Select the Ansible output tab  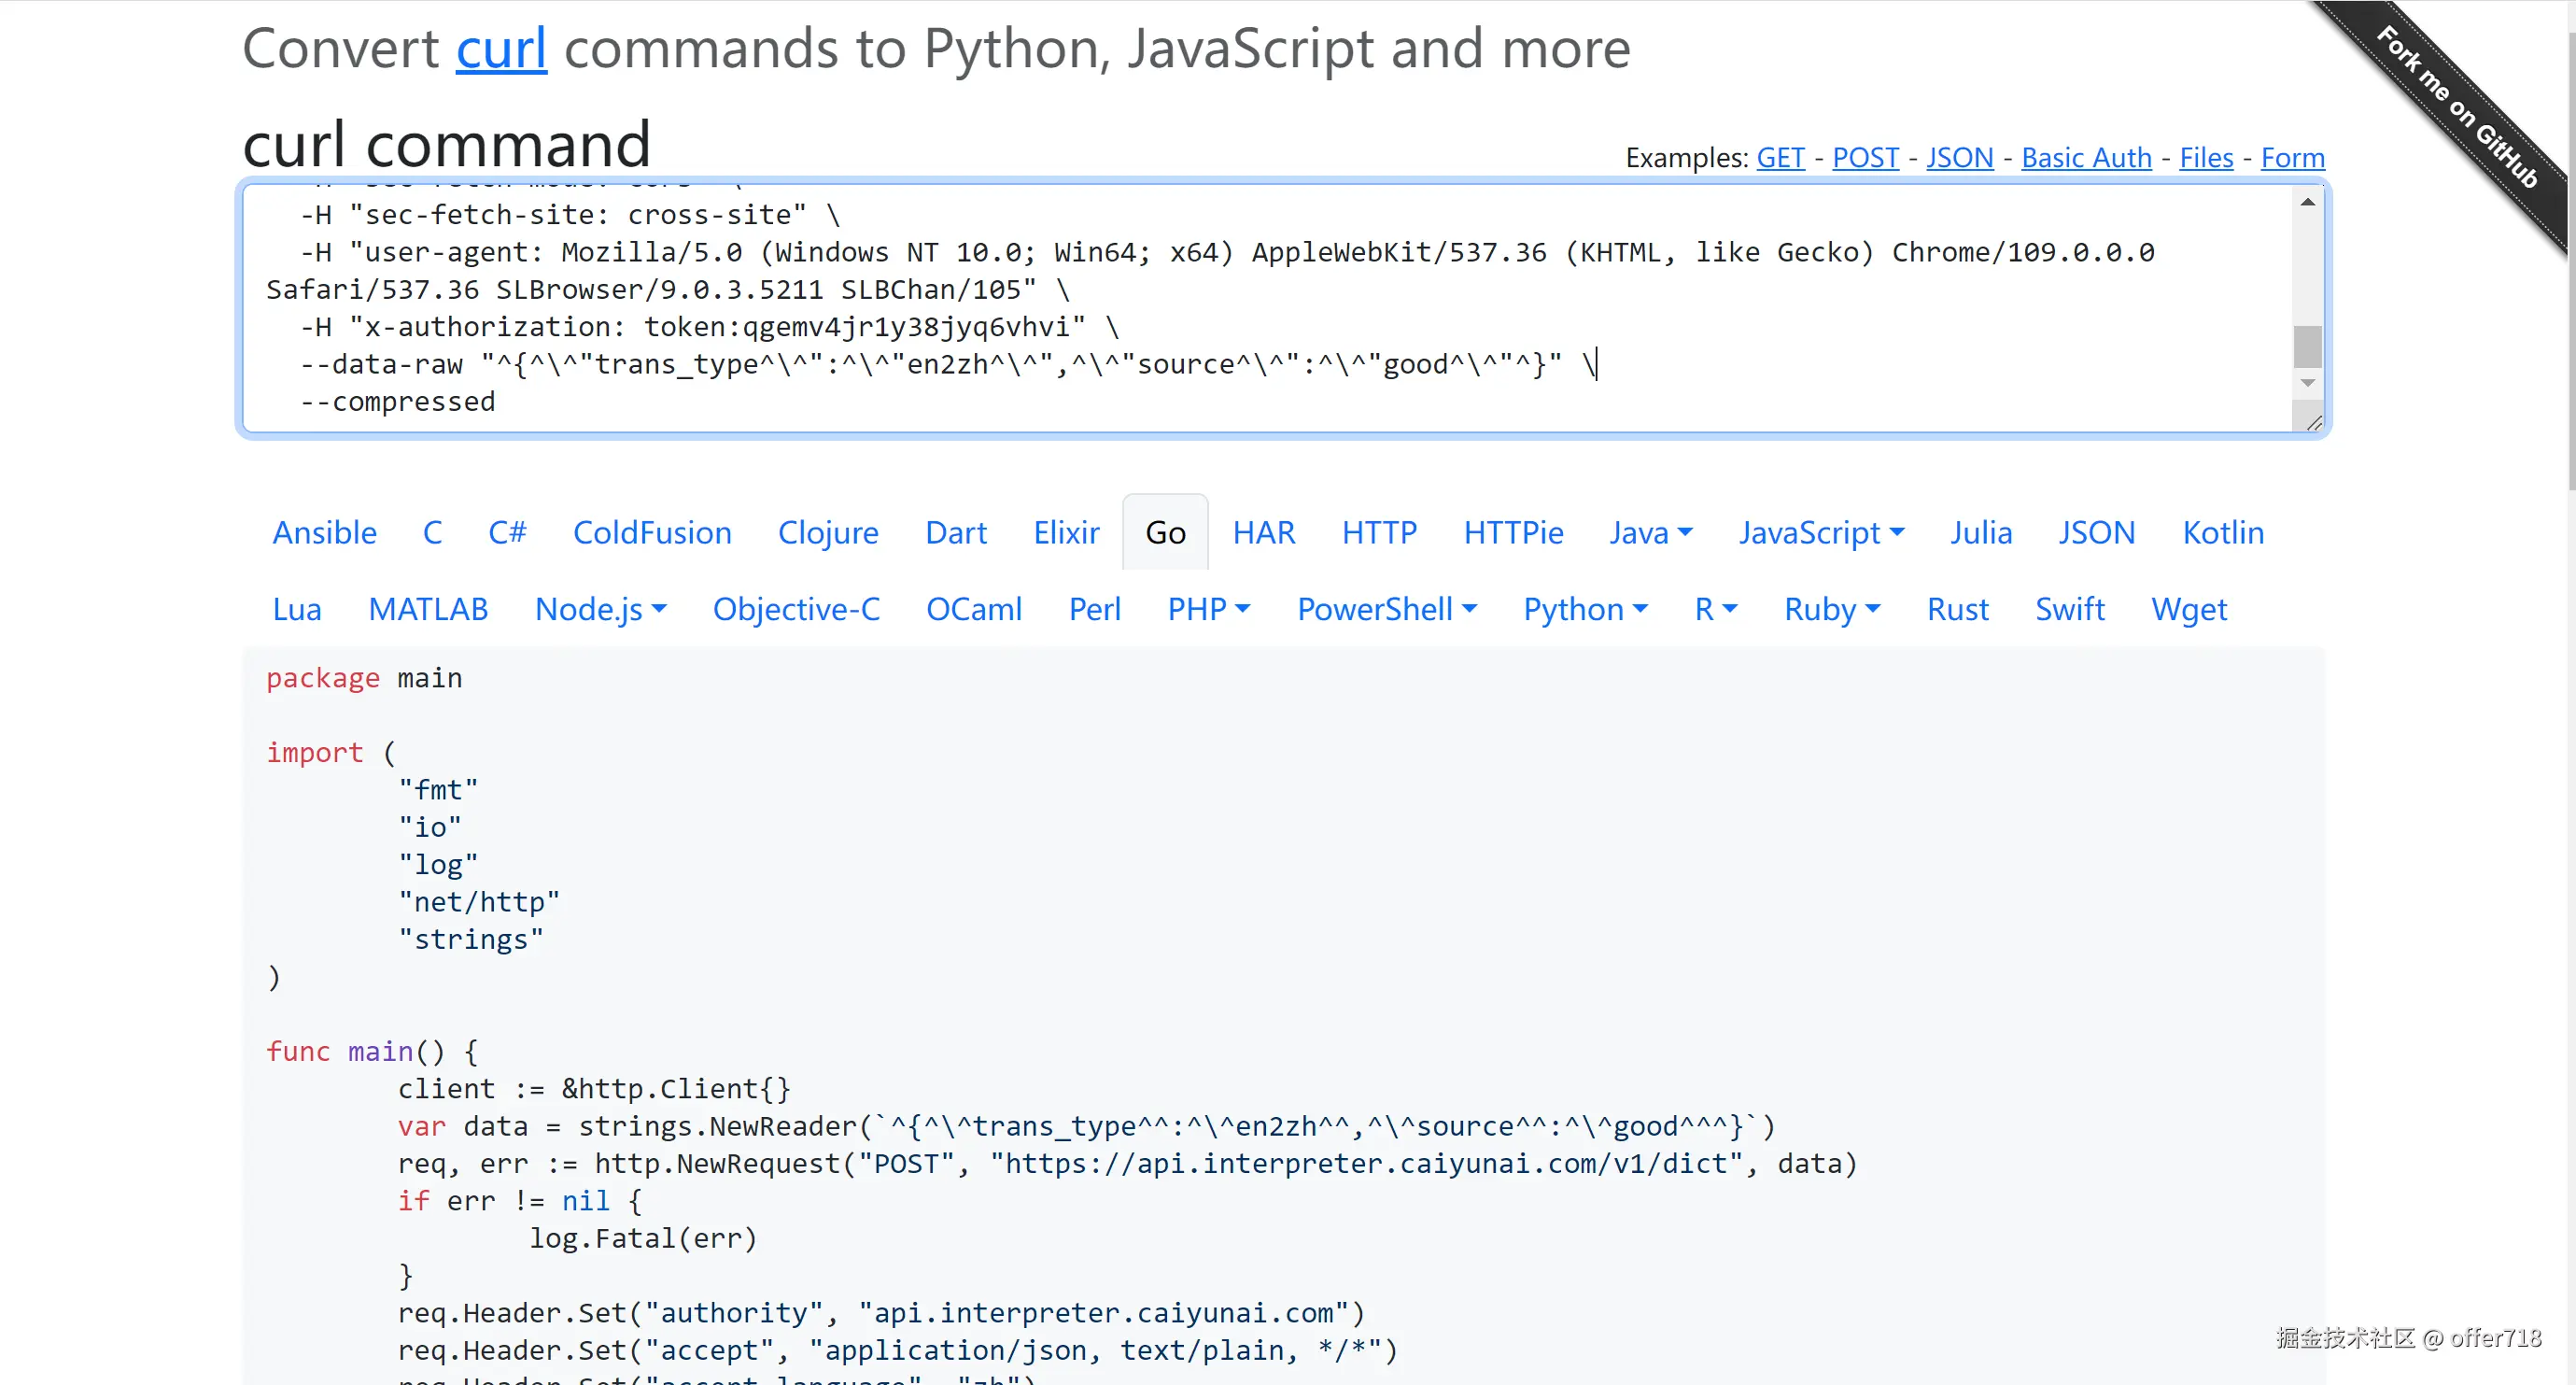[325, 533]
